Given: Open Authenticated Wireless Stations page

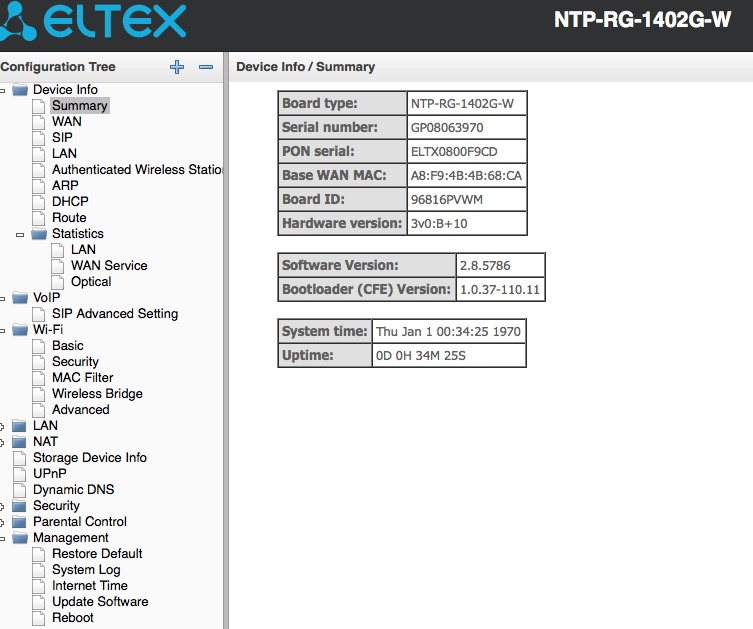Looking at the screenshot, I should [137, 169].
